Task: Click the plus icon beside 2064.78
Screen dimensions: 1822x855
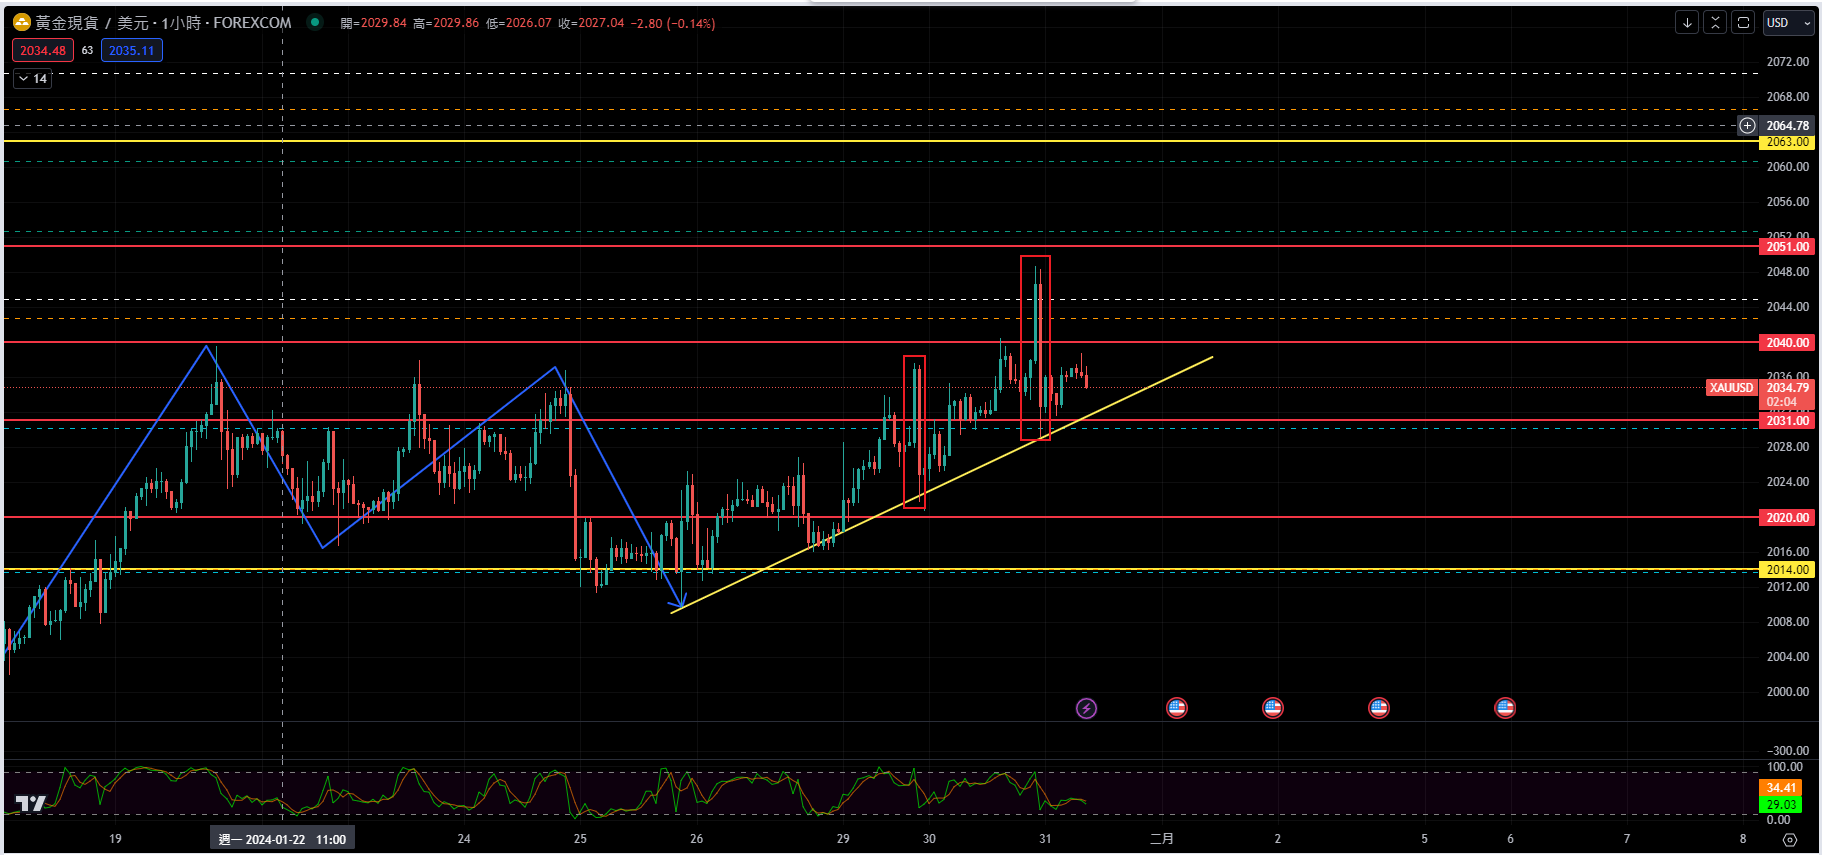Action: (1747, 125)
